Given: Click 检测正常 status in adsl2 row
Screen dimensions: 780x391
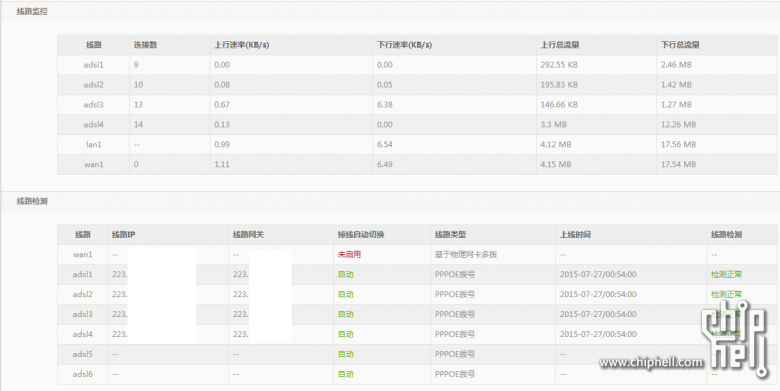Looking at the screenshot, I should [727, 294].
